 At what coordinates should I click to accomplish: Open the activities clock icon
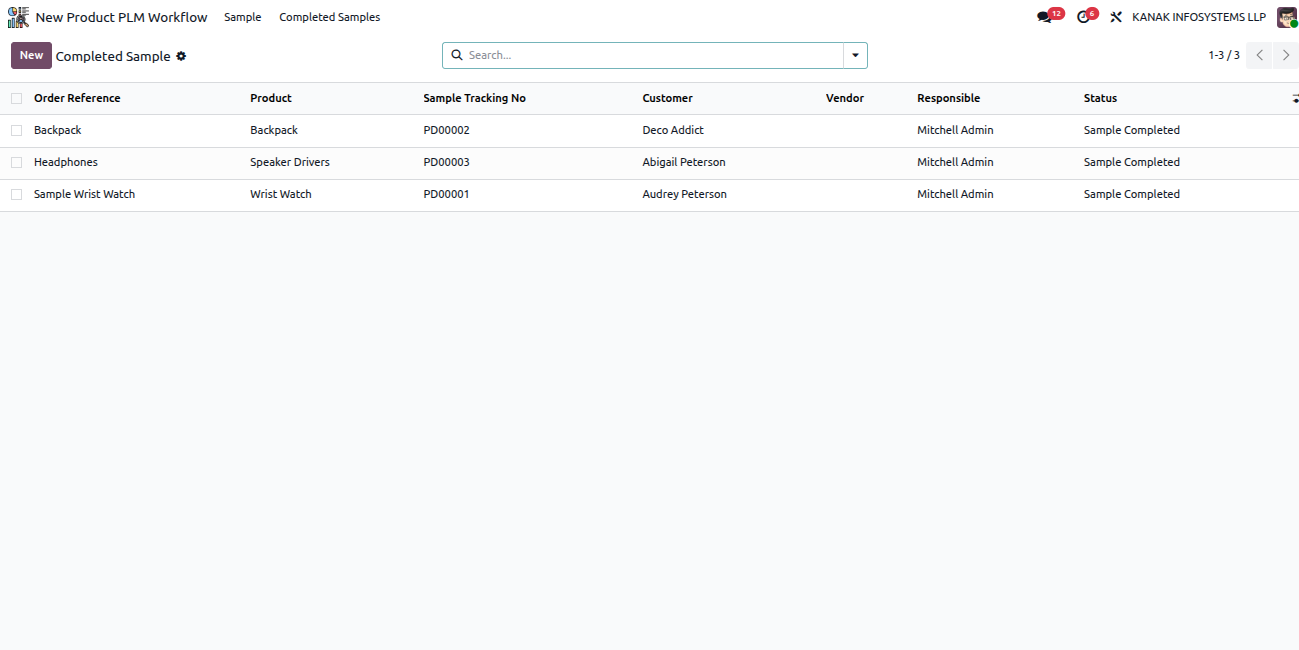point(1086,17)
